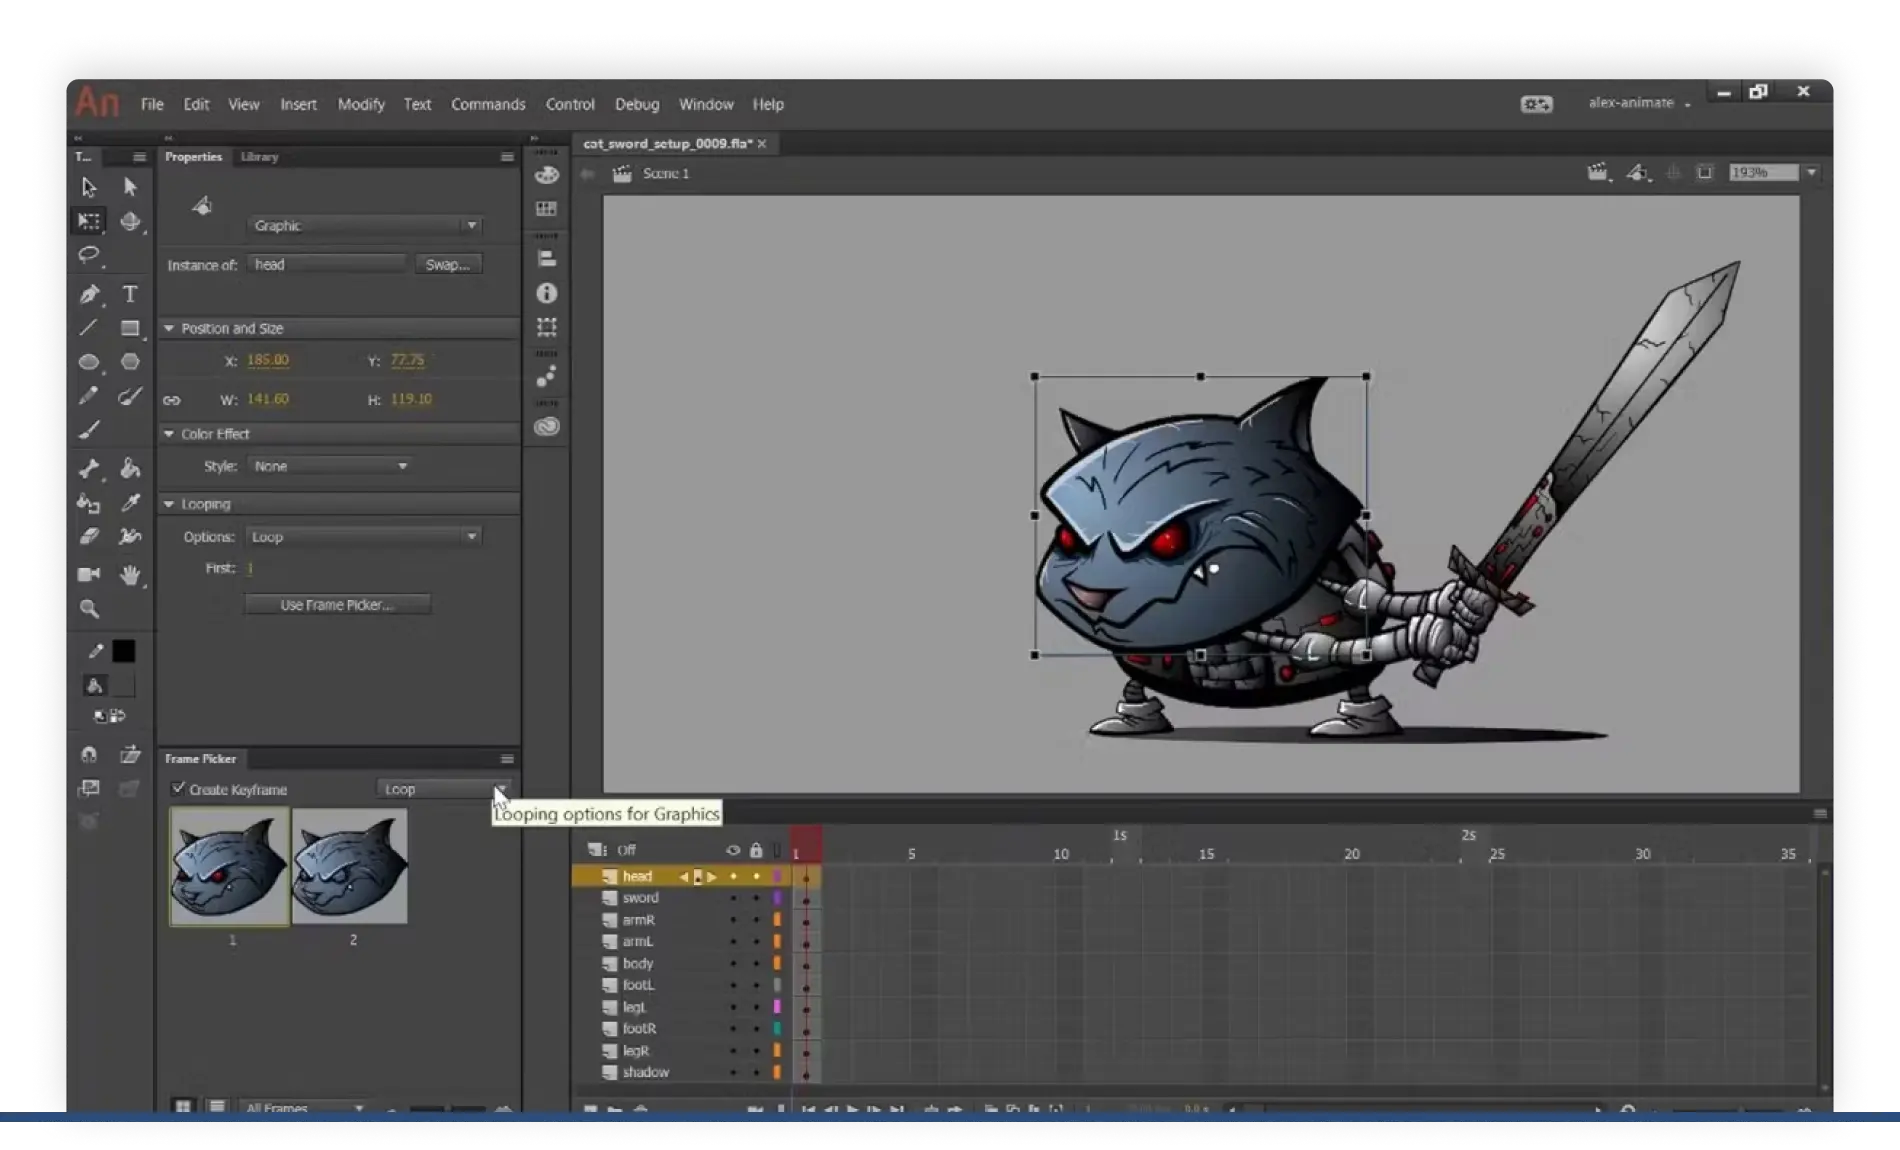Open the Info panel icon
This screenshot has height=1150, width=1900.
tap(546, 293)
